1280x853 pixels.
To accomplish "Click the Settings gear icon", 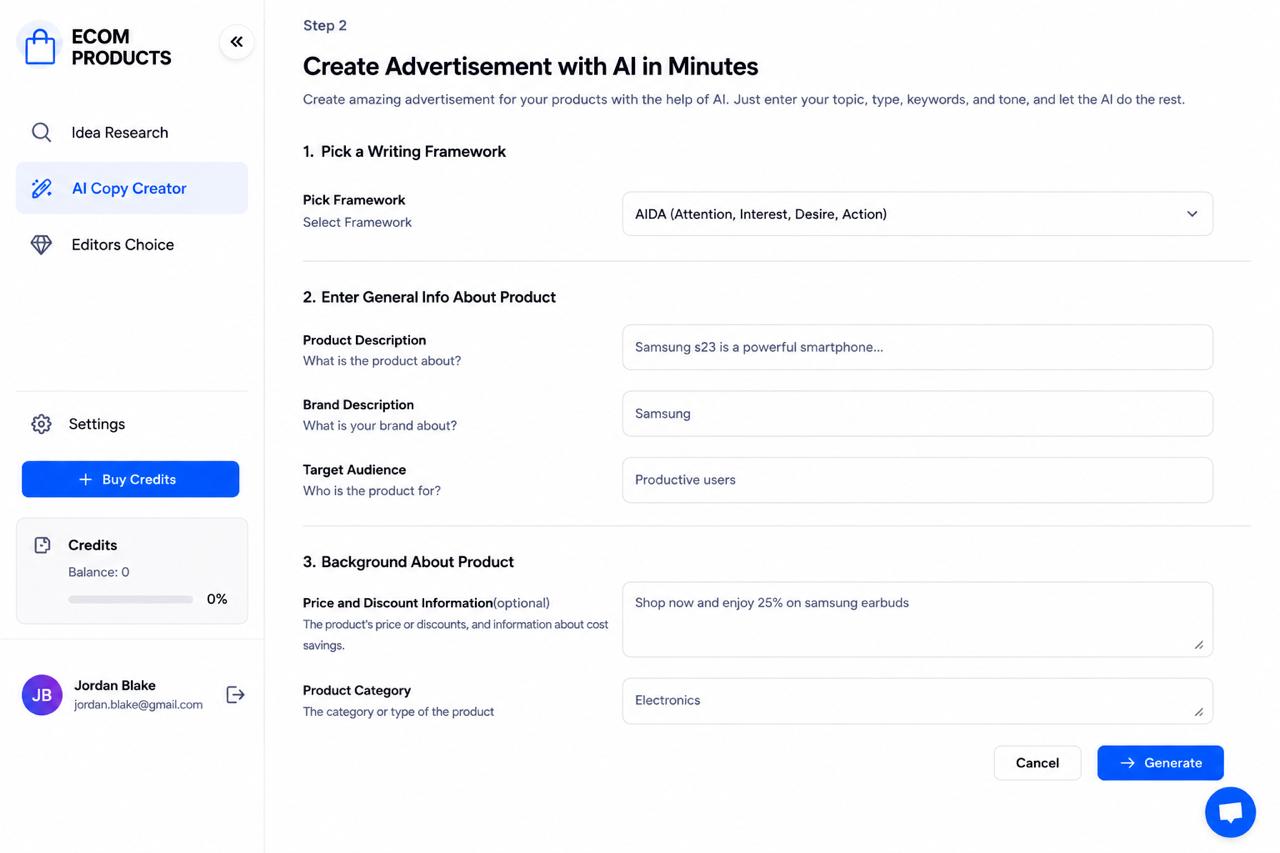I will tap(41, 424).
